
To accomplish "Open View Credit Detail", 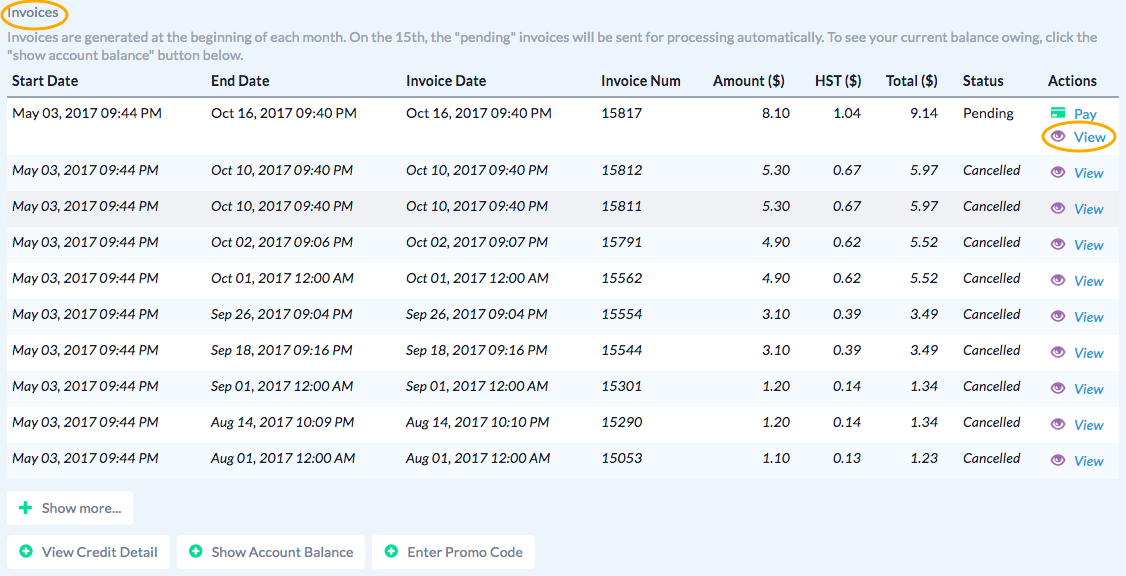I will coord(89,552).
